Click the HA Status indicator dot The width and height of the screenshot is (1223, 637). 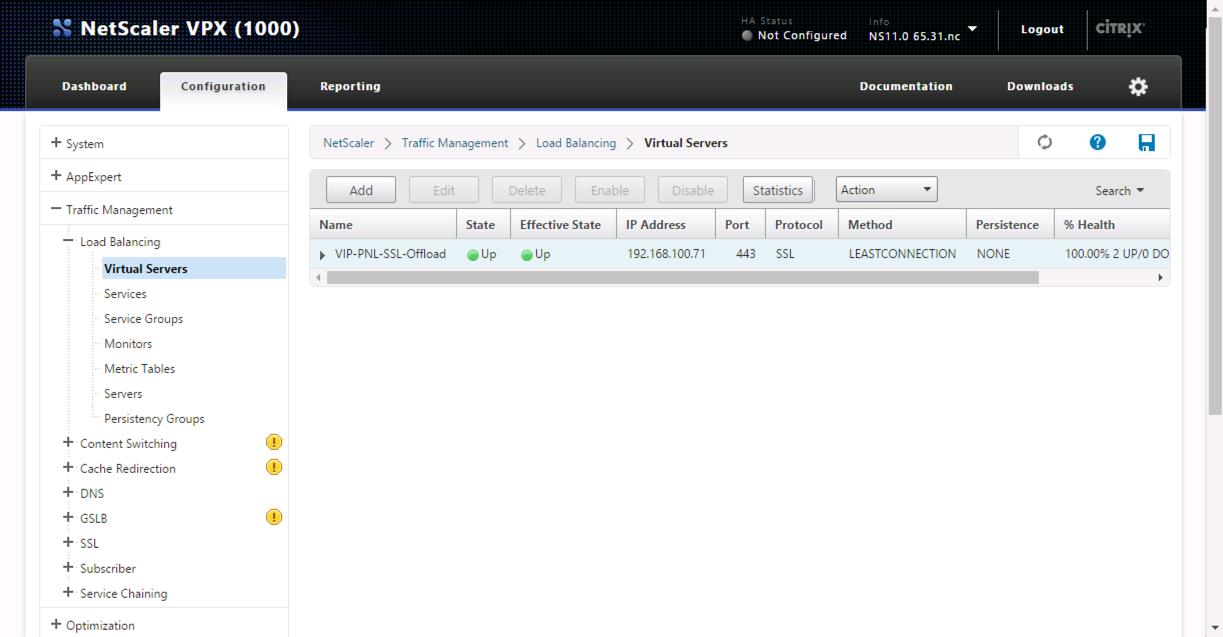click(747, 36)
